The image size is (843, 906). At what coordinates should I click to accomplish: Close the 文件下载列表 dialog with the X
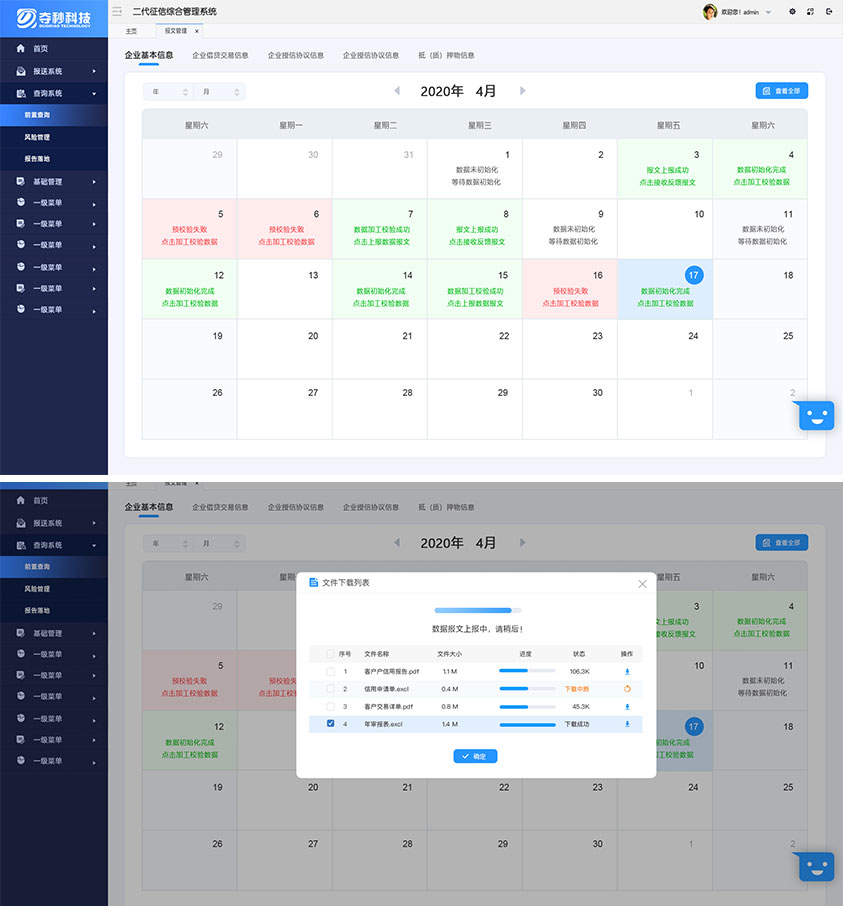[642, 584]
